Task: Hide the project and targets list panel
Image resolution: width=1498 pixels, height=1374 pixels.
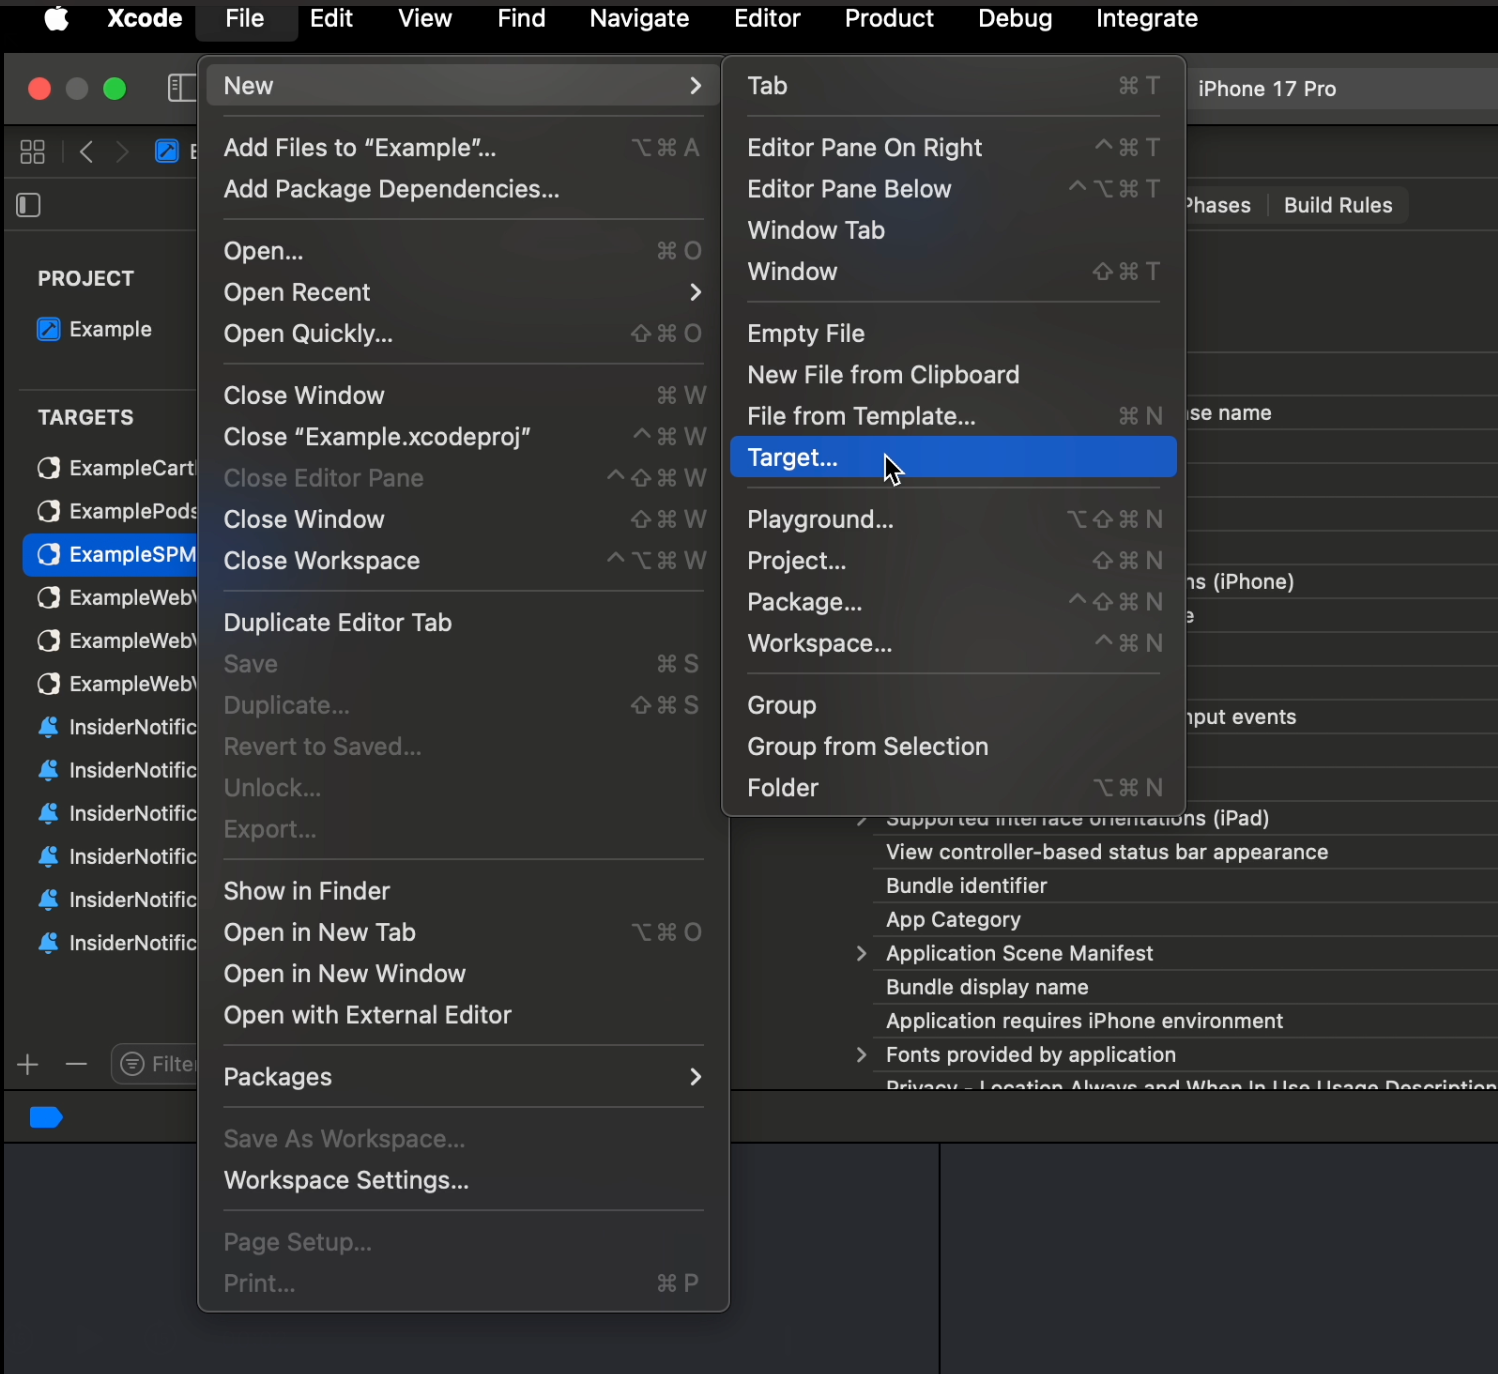Action: [29, 205]
